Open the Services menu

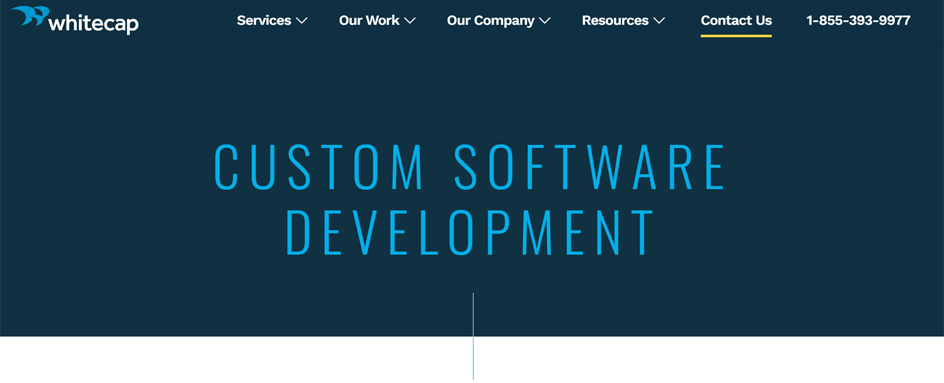264,20
